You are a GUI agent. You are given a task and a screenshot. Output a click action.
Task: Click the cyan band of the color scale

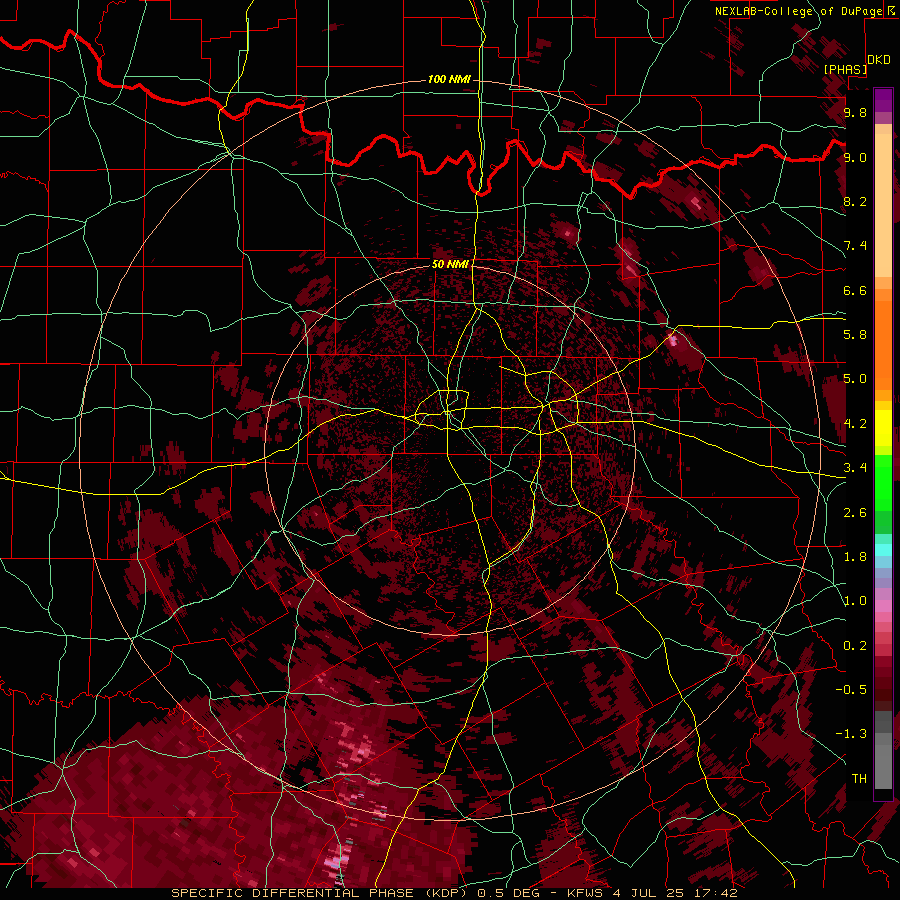tap(883, 550)
